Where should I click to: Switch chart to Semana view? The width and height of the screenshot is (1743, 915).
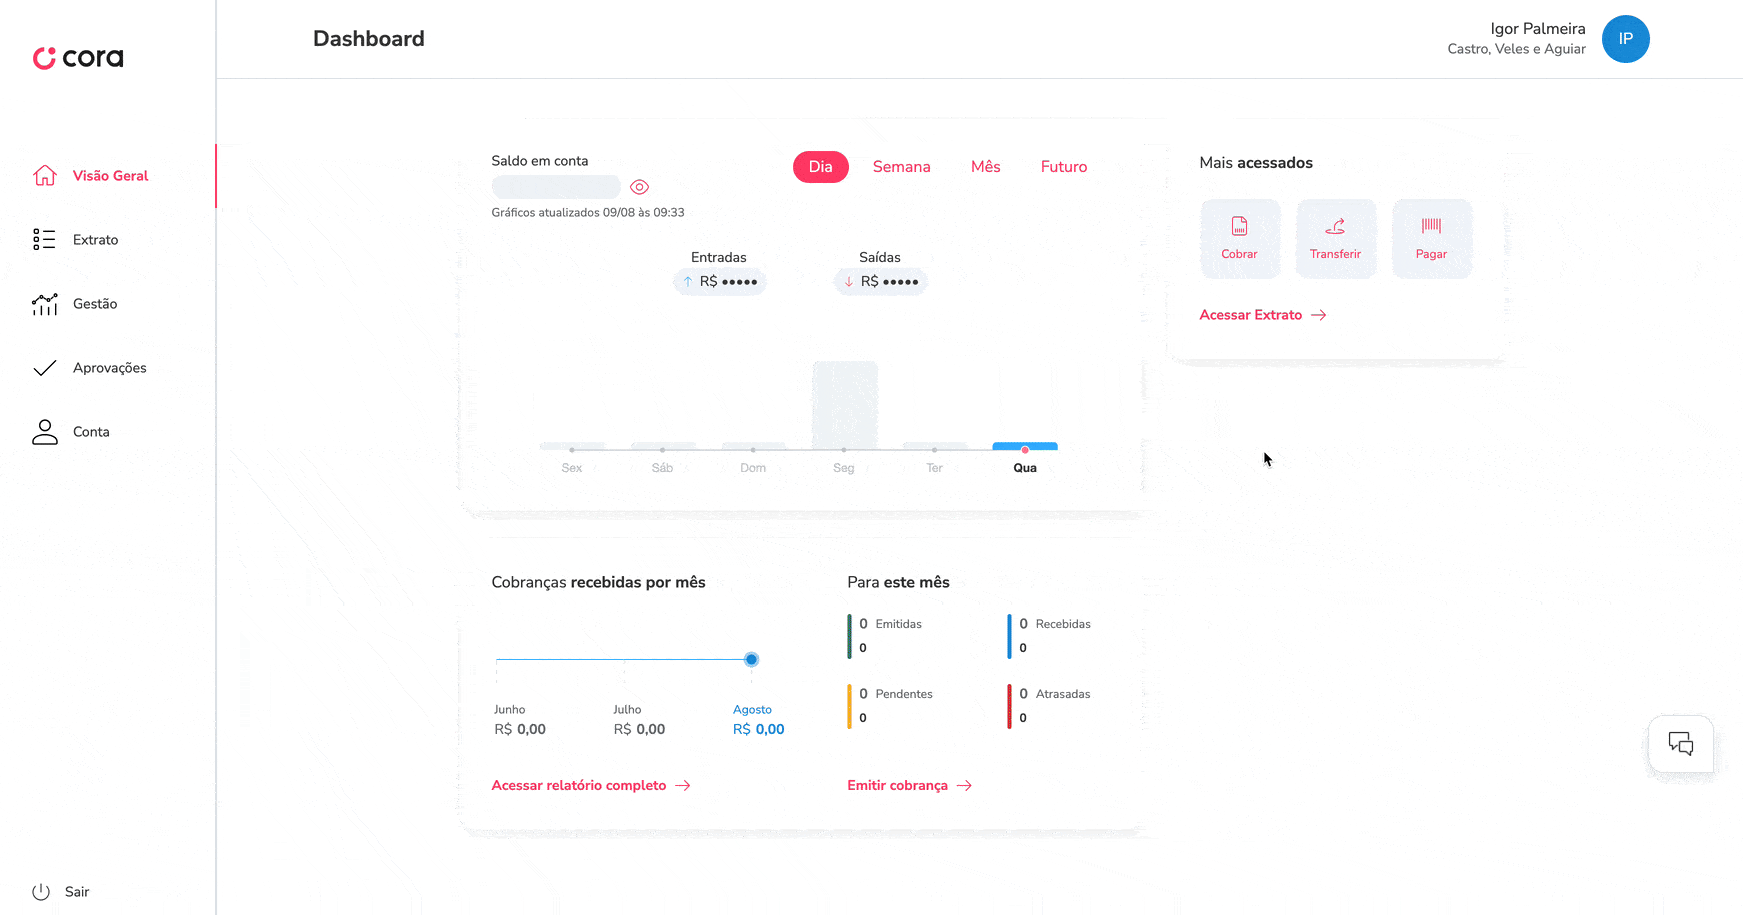coord(901,167)
